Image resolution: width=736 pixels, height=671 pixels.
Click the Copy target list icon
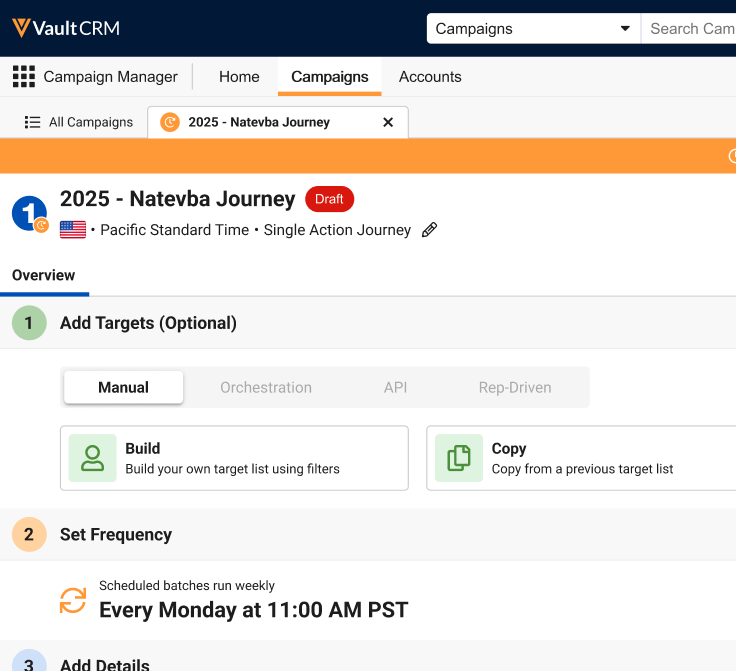[x=459, y=458]
